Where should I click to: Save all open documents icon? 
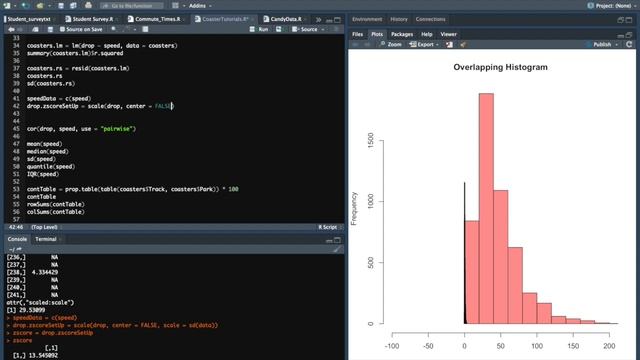tap(73, 6)
